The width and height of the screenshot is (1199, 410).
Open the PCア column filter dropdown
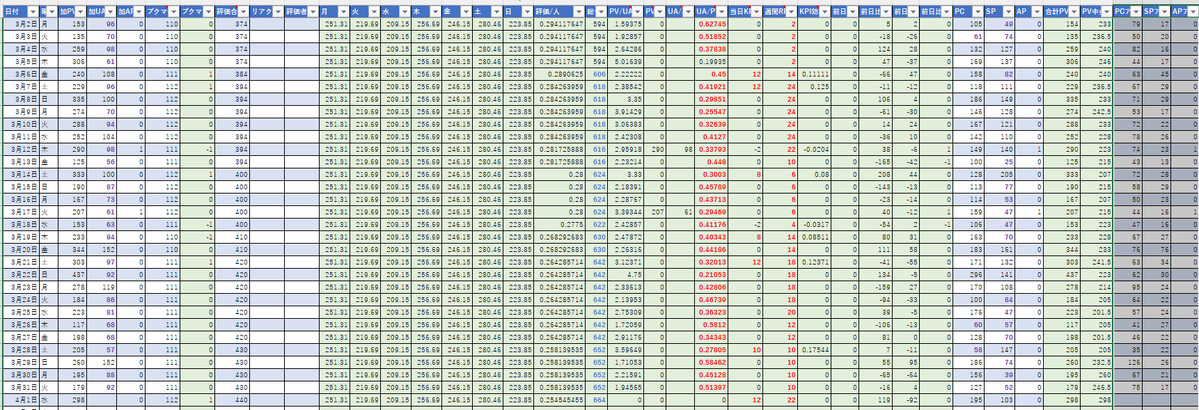(1136, 12)
